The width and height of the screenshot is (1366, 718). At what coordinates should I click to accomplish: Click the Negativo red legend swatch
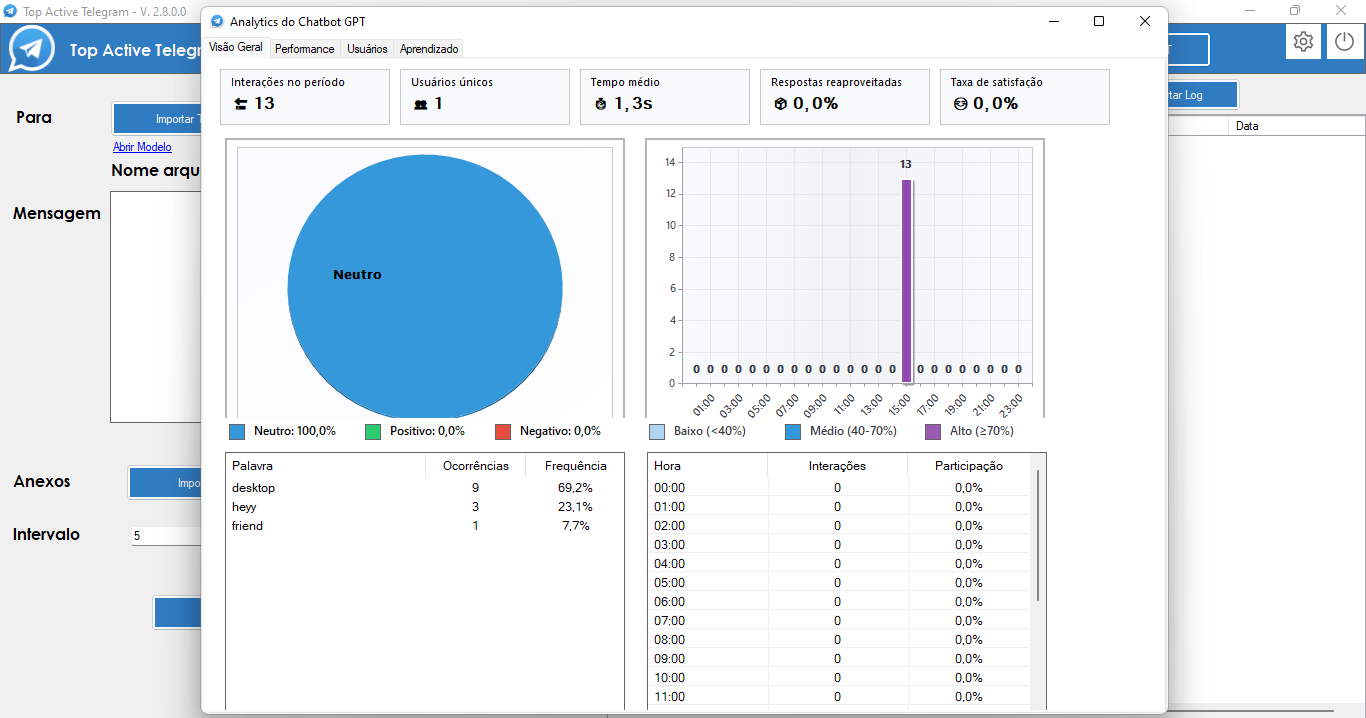[503, 432]
